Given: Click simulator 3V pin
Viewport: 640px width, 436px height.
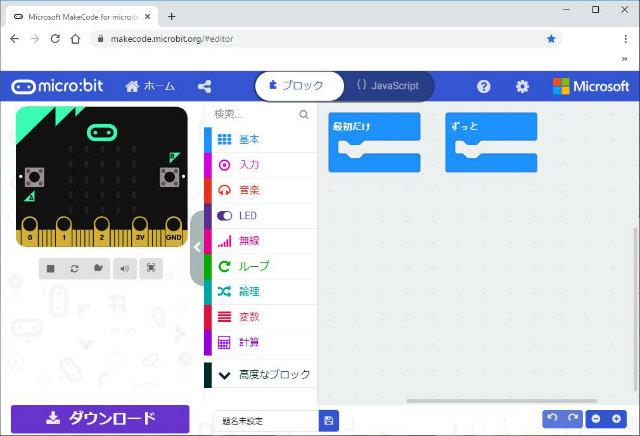Looking at the screenshot, I should [140, 231].
